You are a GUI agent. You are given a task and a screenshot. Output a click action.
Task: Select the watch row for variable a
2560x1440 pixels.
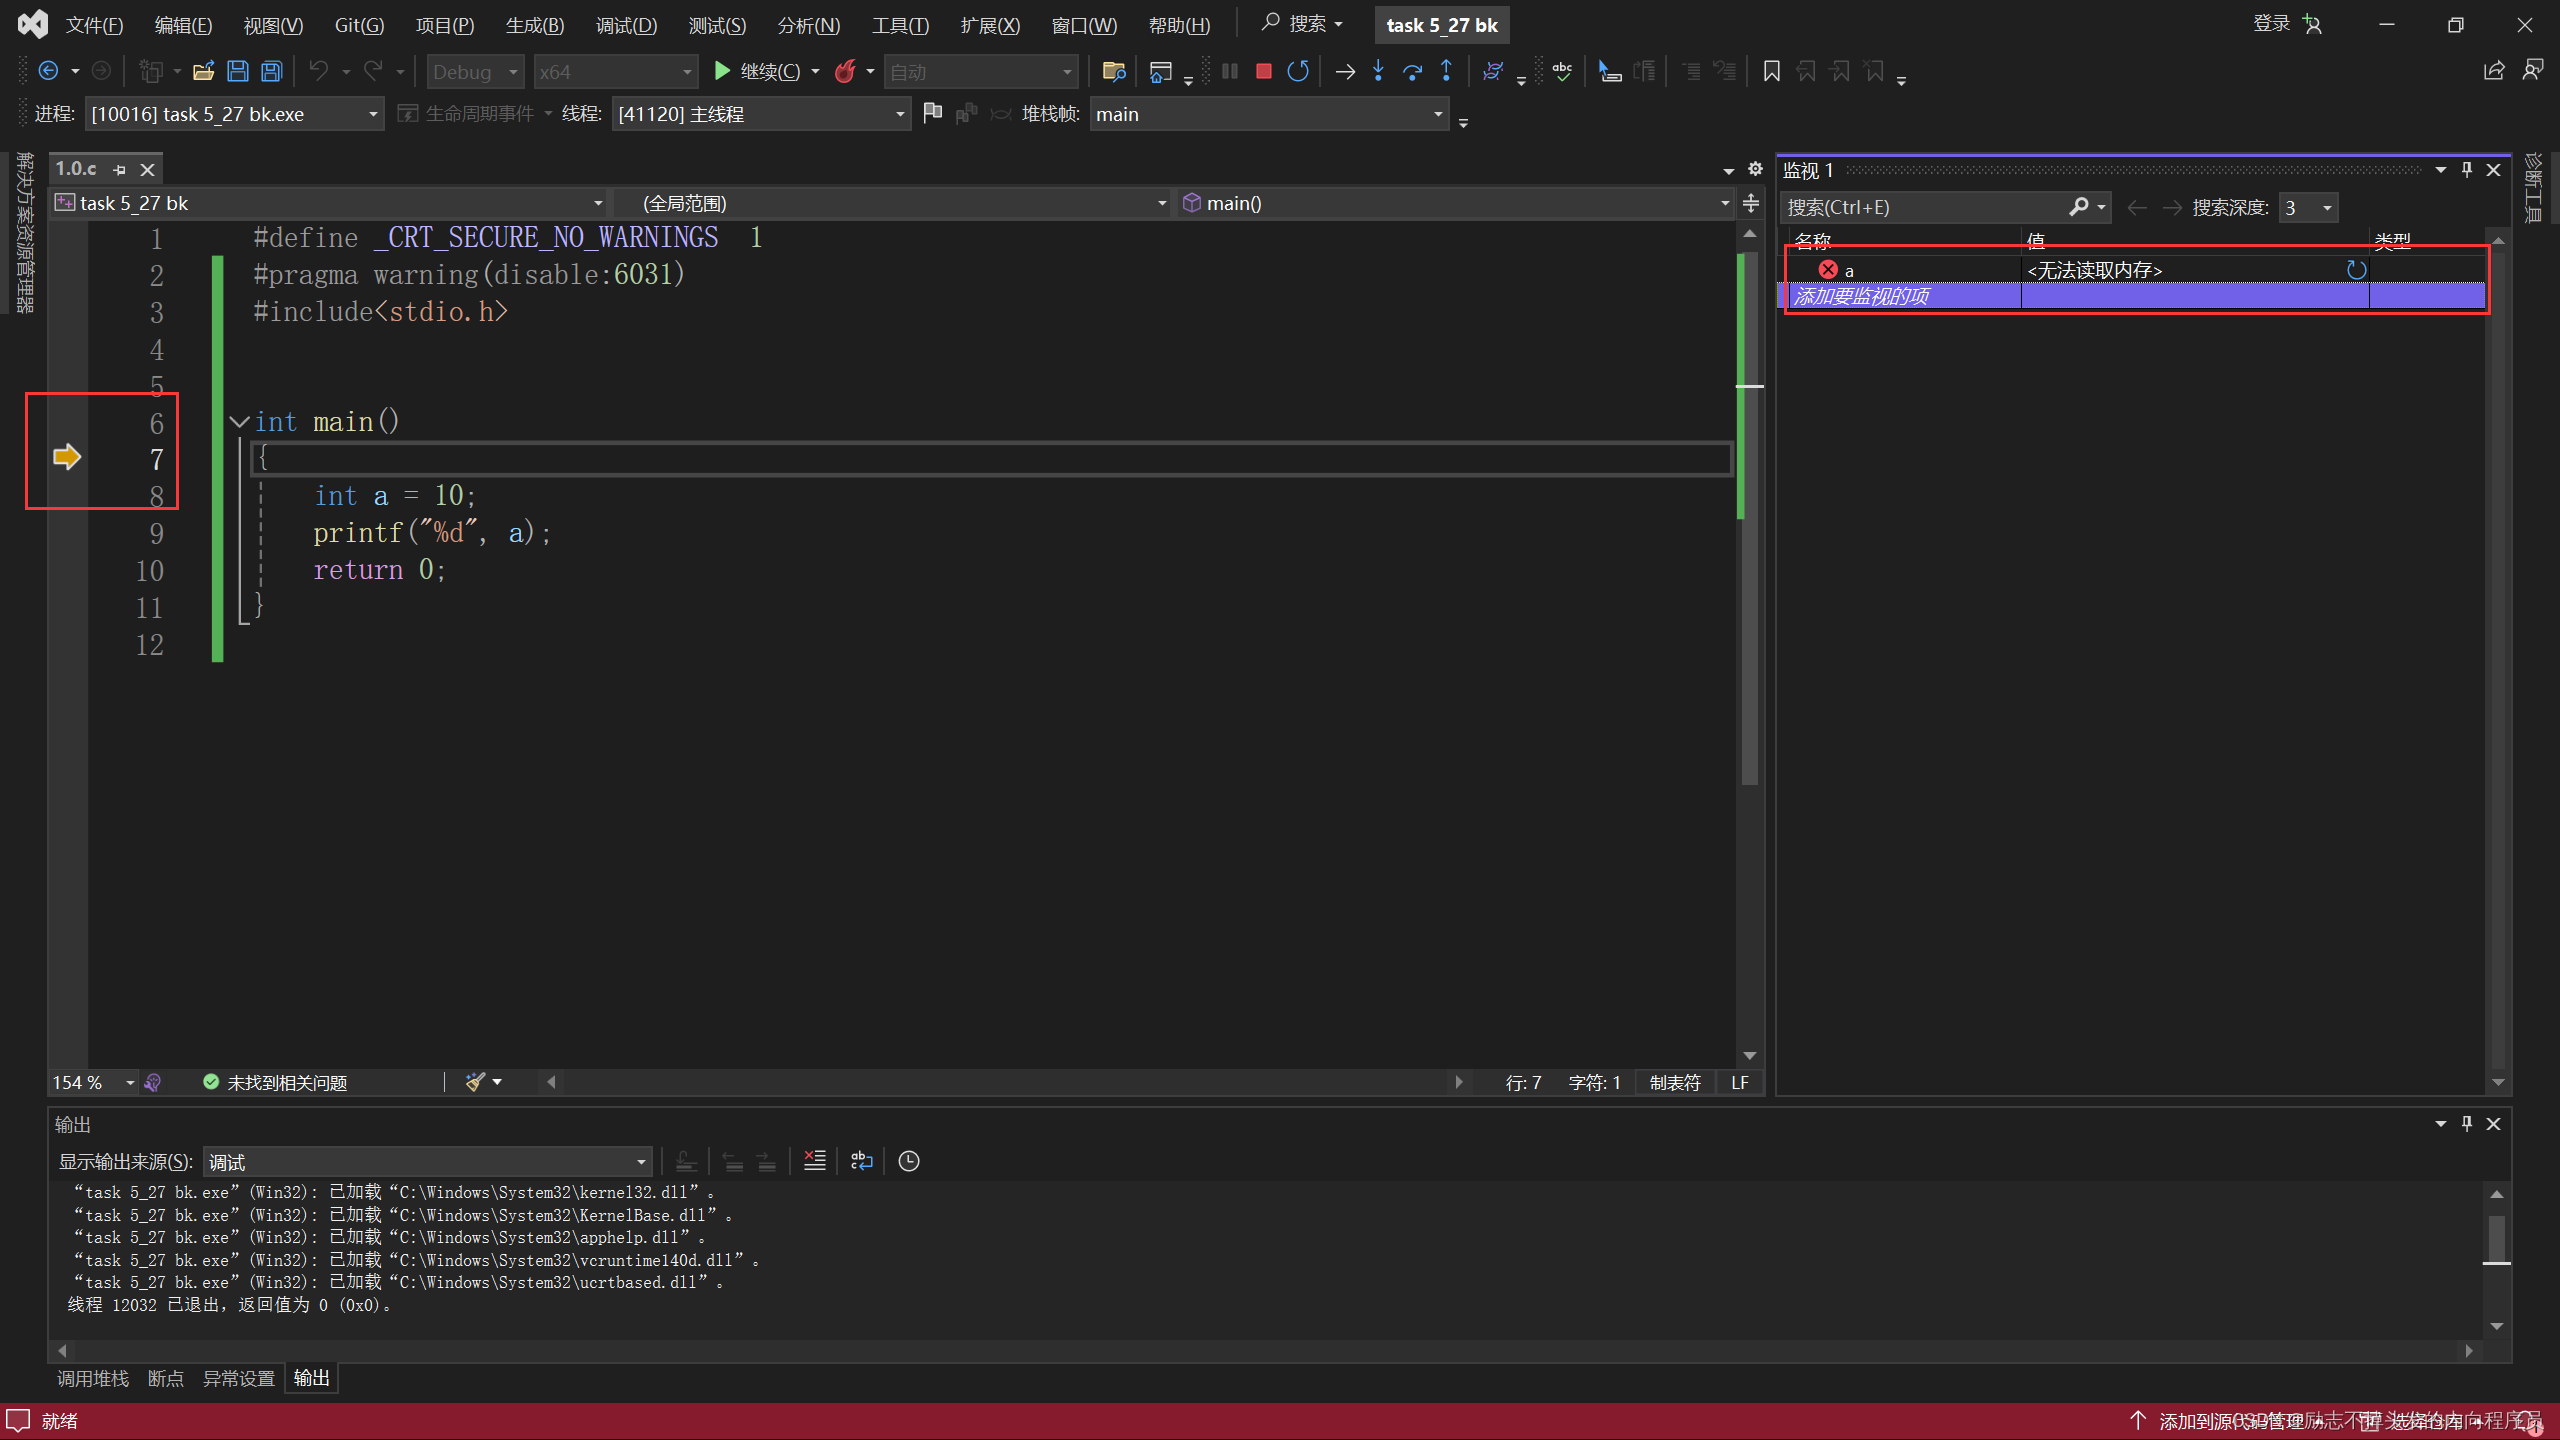point(2135,270)
